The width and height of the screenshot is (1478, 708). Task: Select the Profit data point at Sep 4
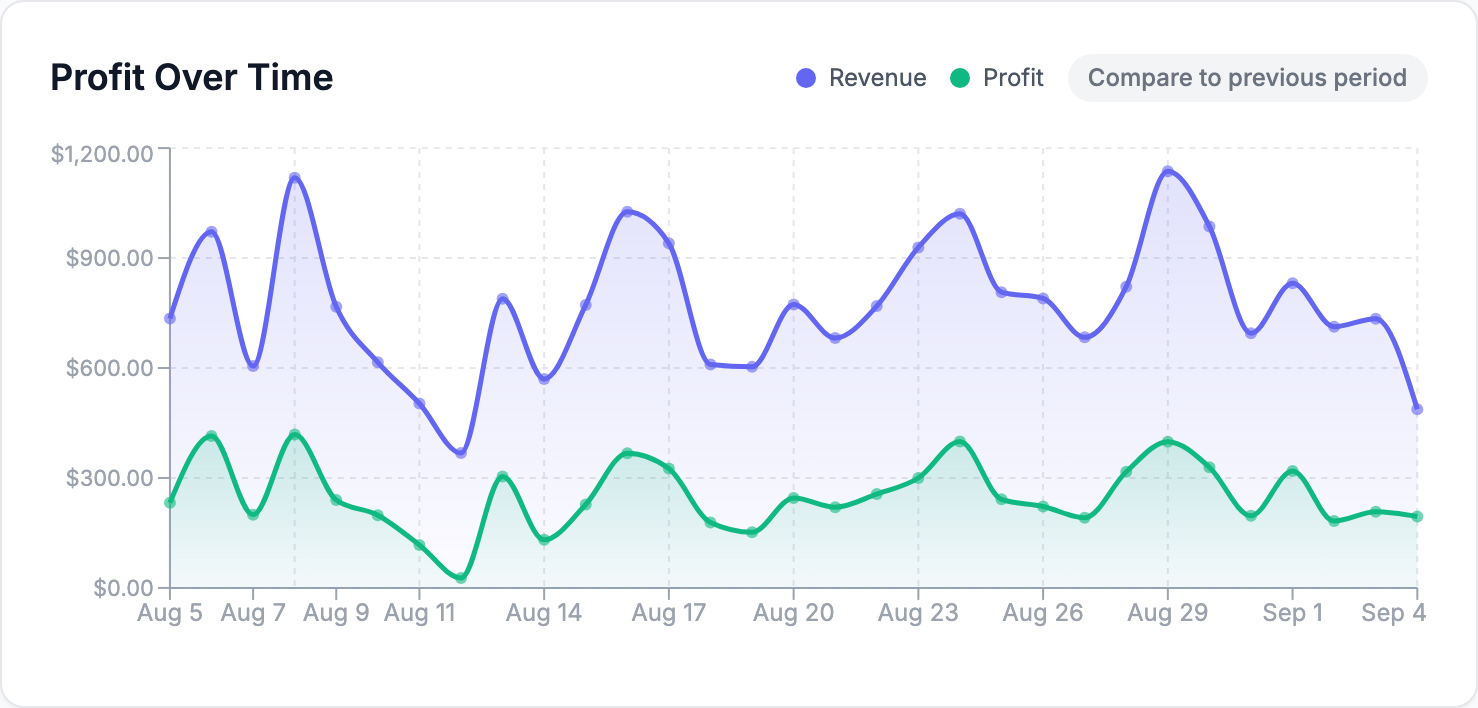[x=1417, y=516]
